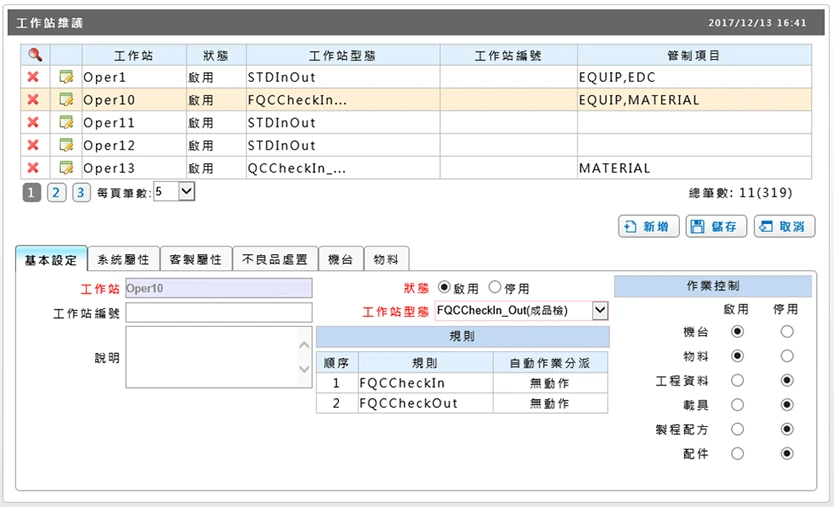Click the edit icon for Oper11
Viewport: 834px width, 507px height.
tap(66, 122)
